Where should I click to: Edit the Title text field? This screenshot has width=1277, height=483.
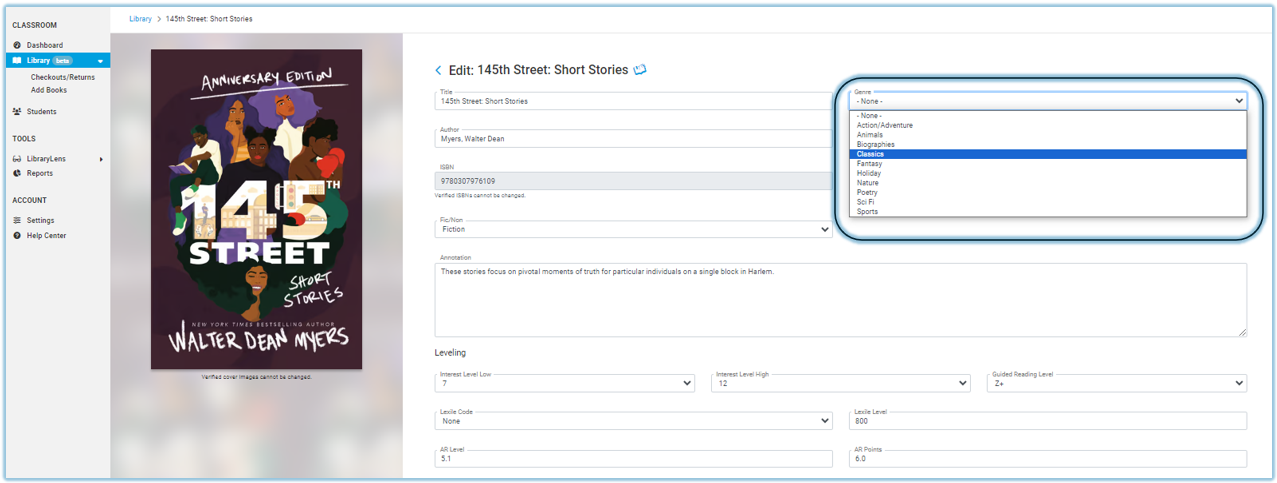tap(633, 100)
